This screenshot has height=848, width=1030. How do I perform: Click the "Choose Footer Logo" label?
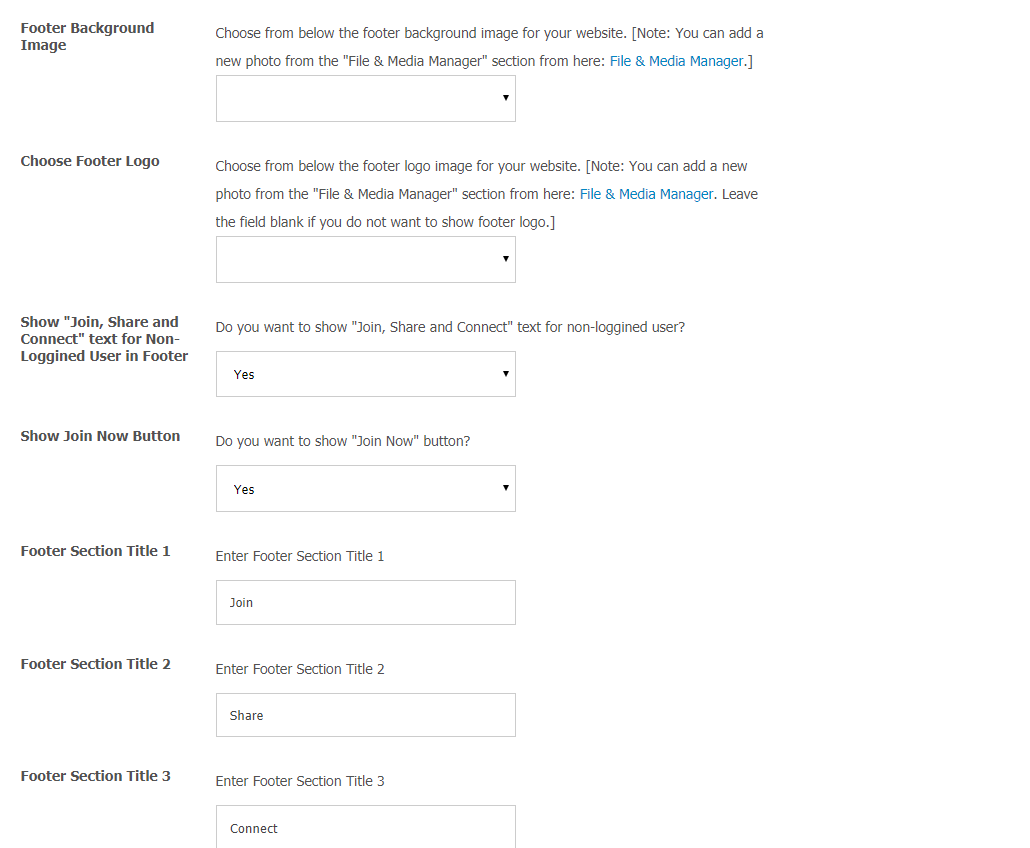(x=90, y=161)
